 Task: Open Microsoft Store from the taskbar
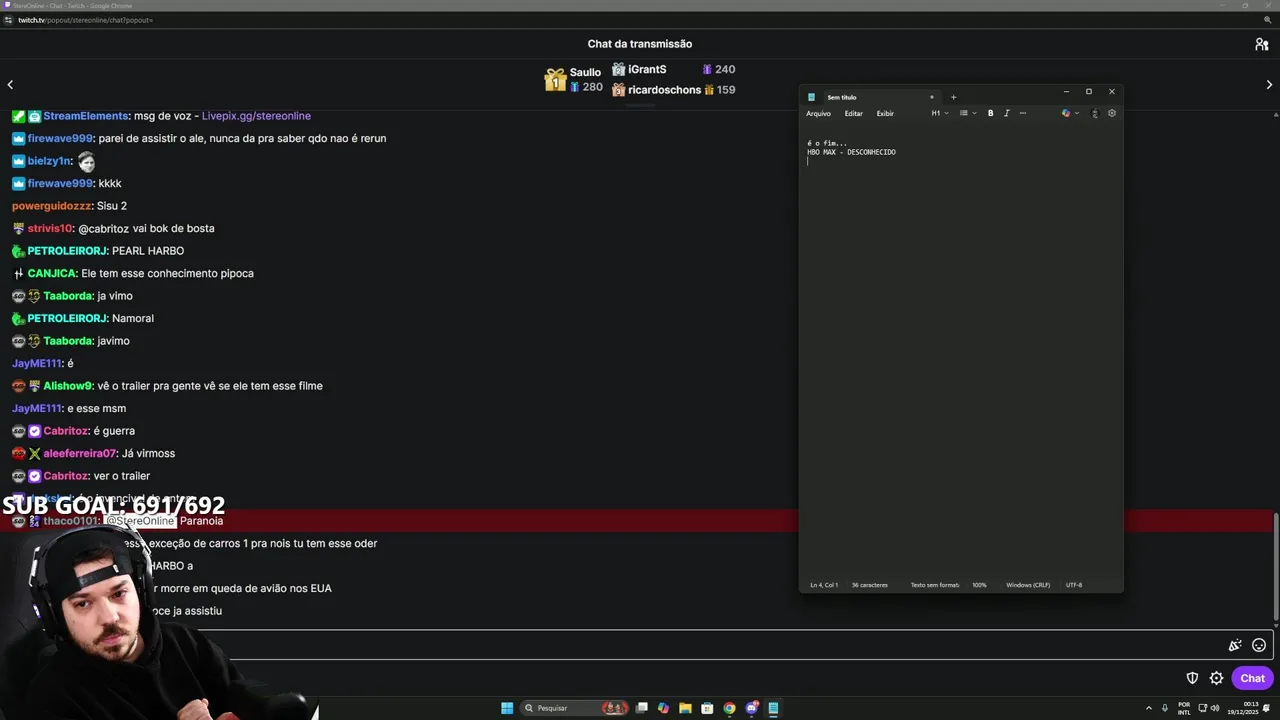(707, 708)
